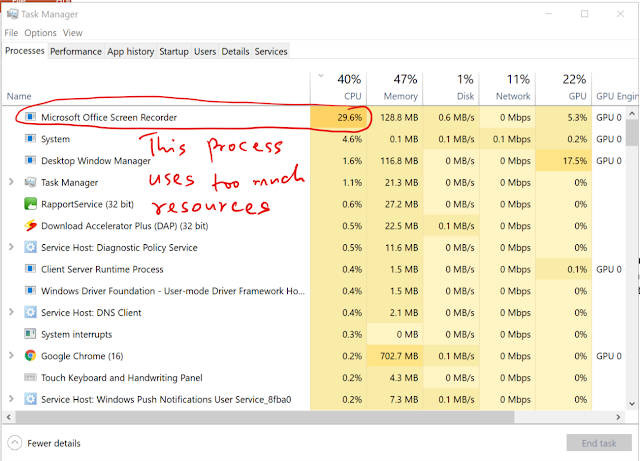Click the Microsoft Office Screen Recorder process icon
The height and width of the screenshot is (461, 640).
pyautogui.click(x=30, y=117)
